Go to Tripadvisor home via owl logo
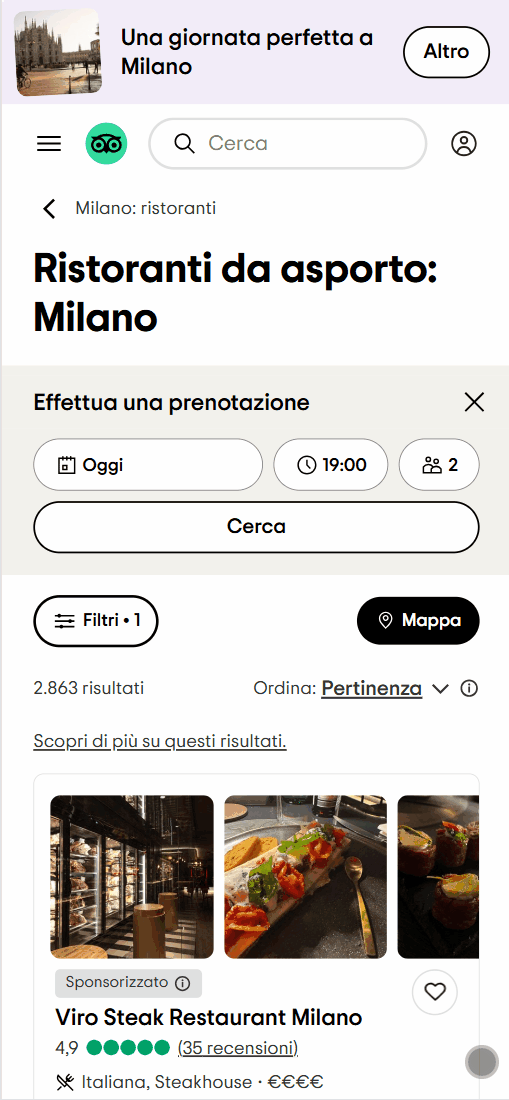Screen dimensions: 509x1100 [107, 144]
